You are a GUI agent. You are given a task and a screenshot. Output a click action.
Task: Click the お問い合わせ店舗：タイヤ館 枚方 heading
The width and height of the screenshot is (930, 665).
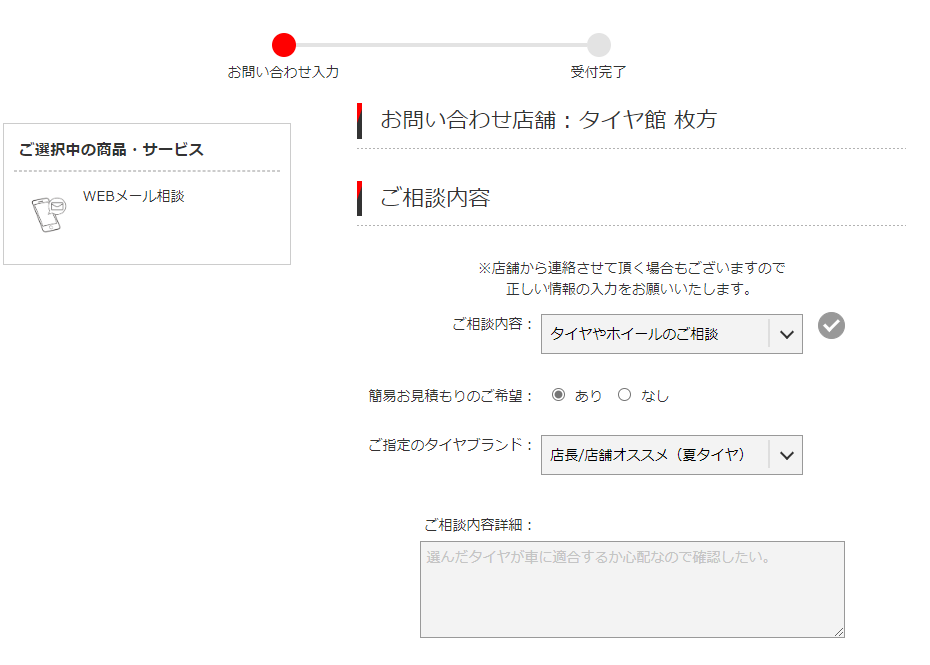(x=548, y=120)
